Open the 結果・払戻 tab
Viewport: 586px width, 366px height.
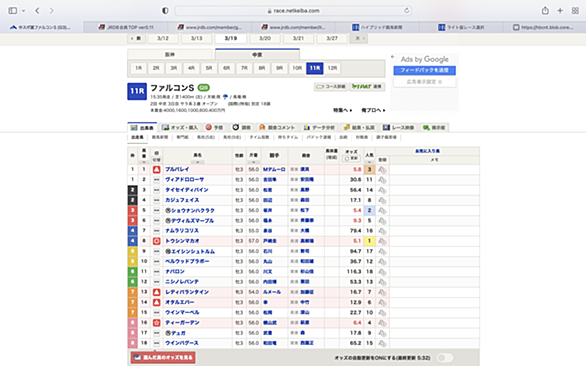359,127
